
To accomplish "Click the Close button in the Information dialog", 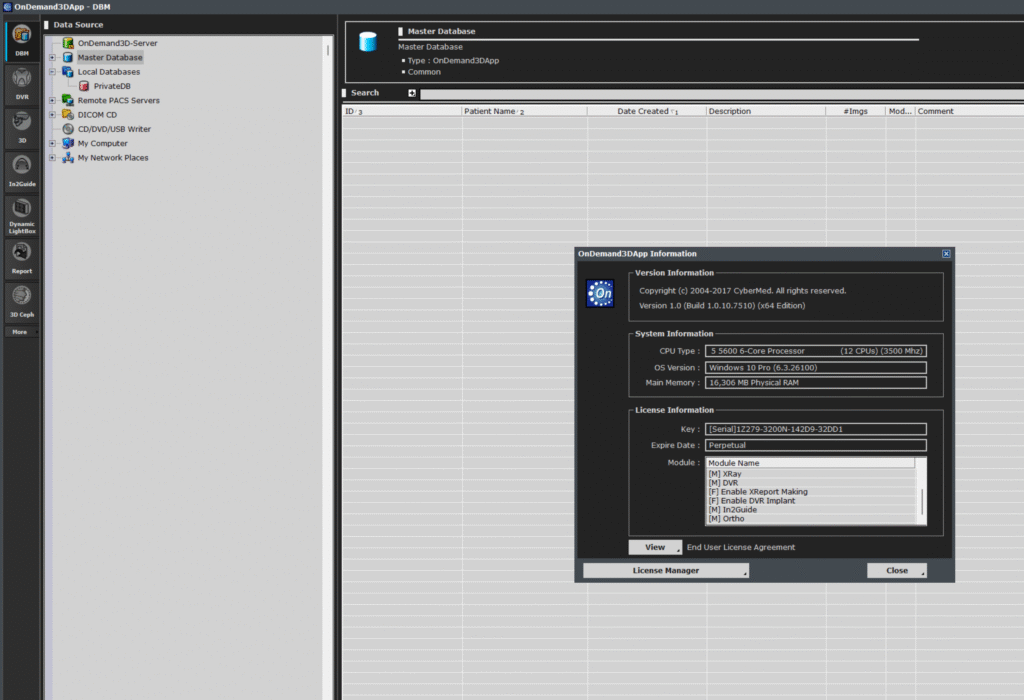I will [897, 571].
